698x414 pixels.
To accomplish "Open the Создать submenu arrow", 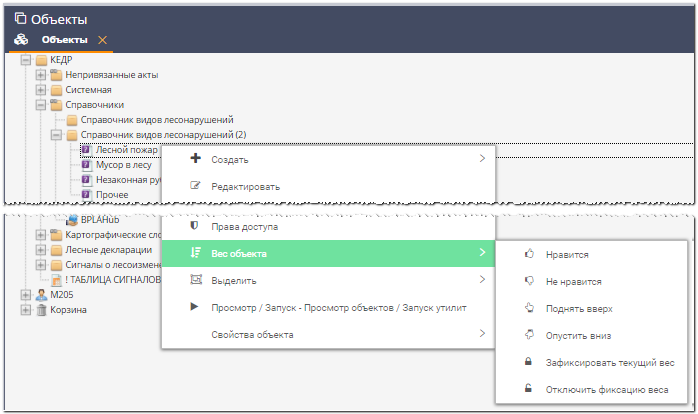I will [481, 159].
